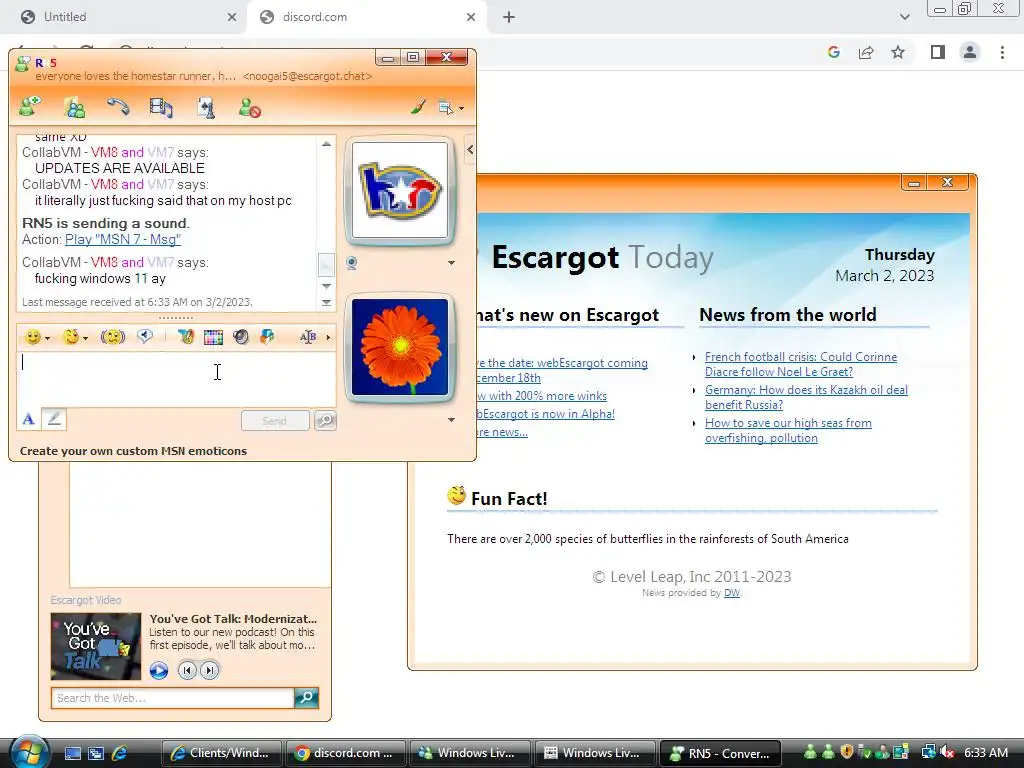Switch to the discord.com browser tab
Screen dimensions: 1024x768
click(366, 17)
